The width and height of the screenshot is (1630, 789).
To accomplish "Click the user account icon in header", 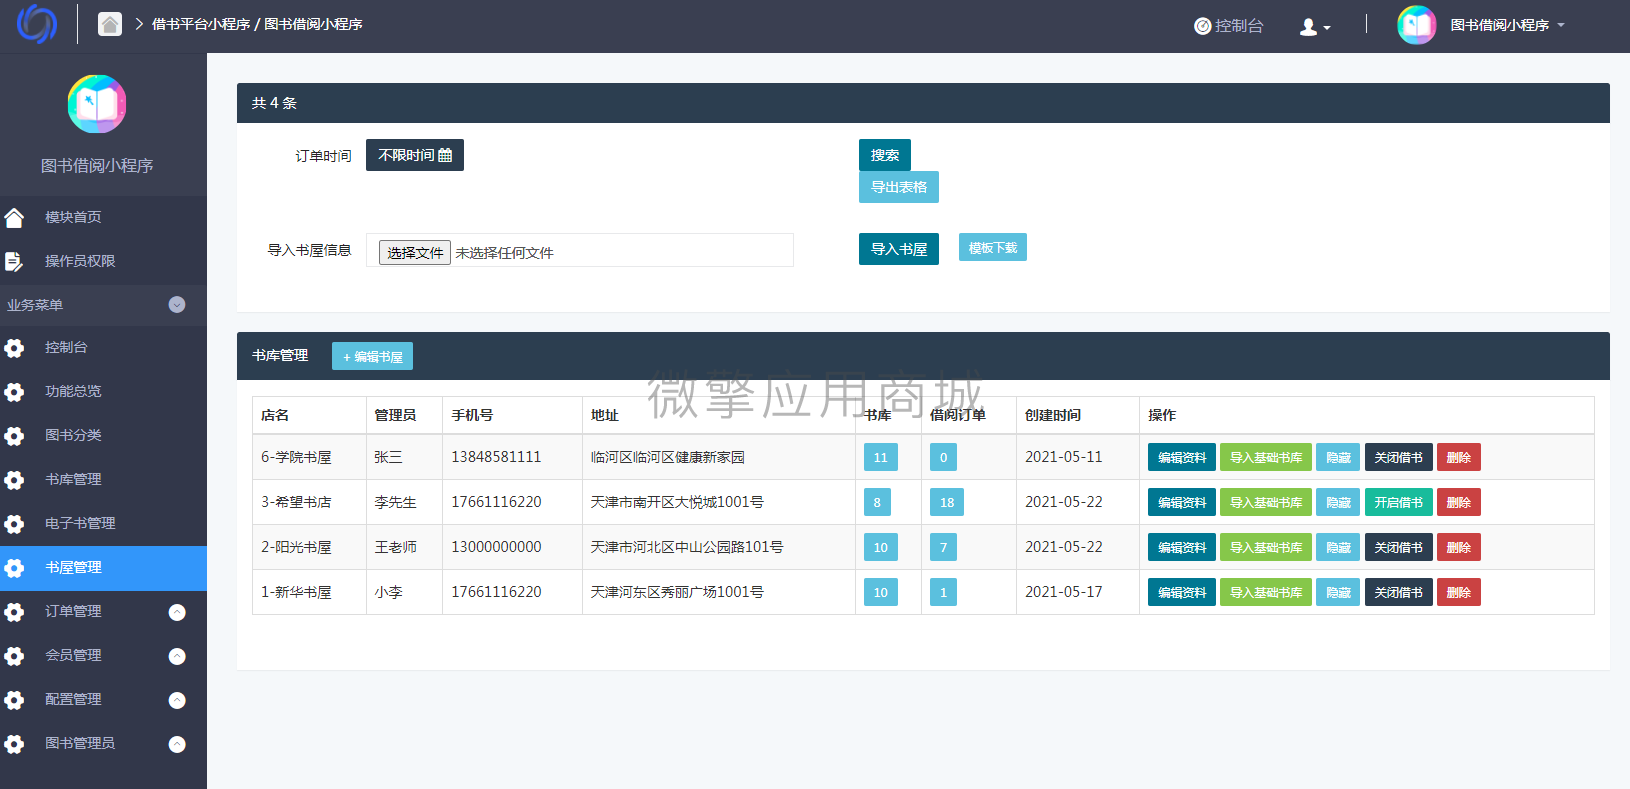I will click(x=1314, y=27).
